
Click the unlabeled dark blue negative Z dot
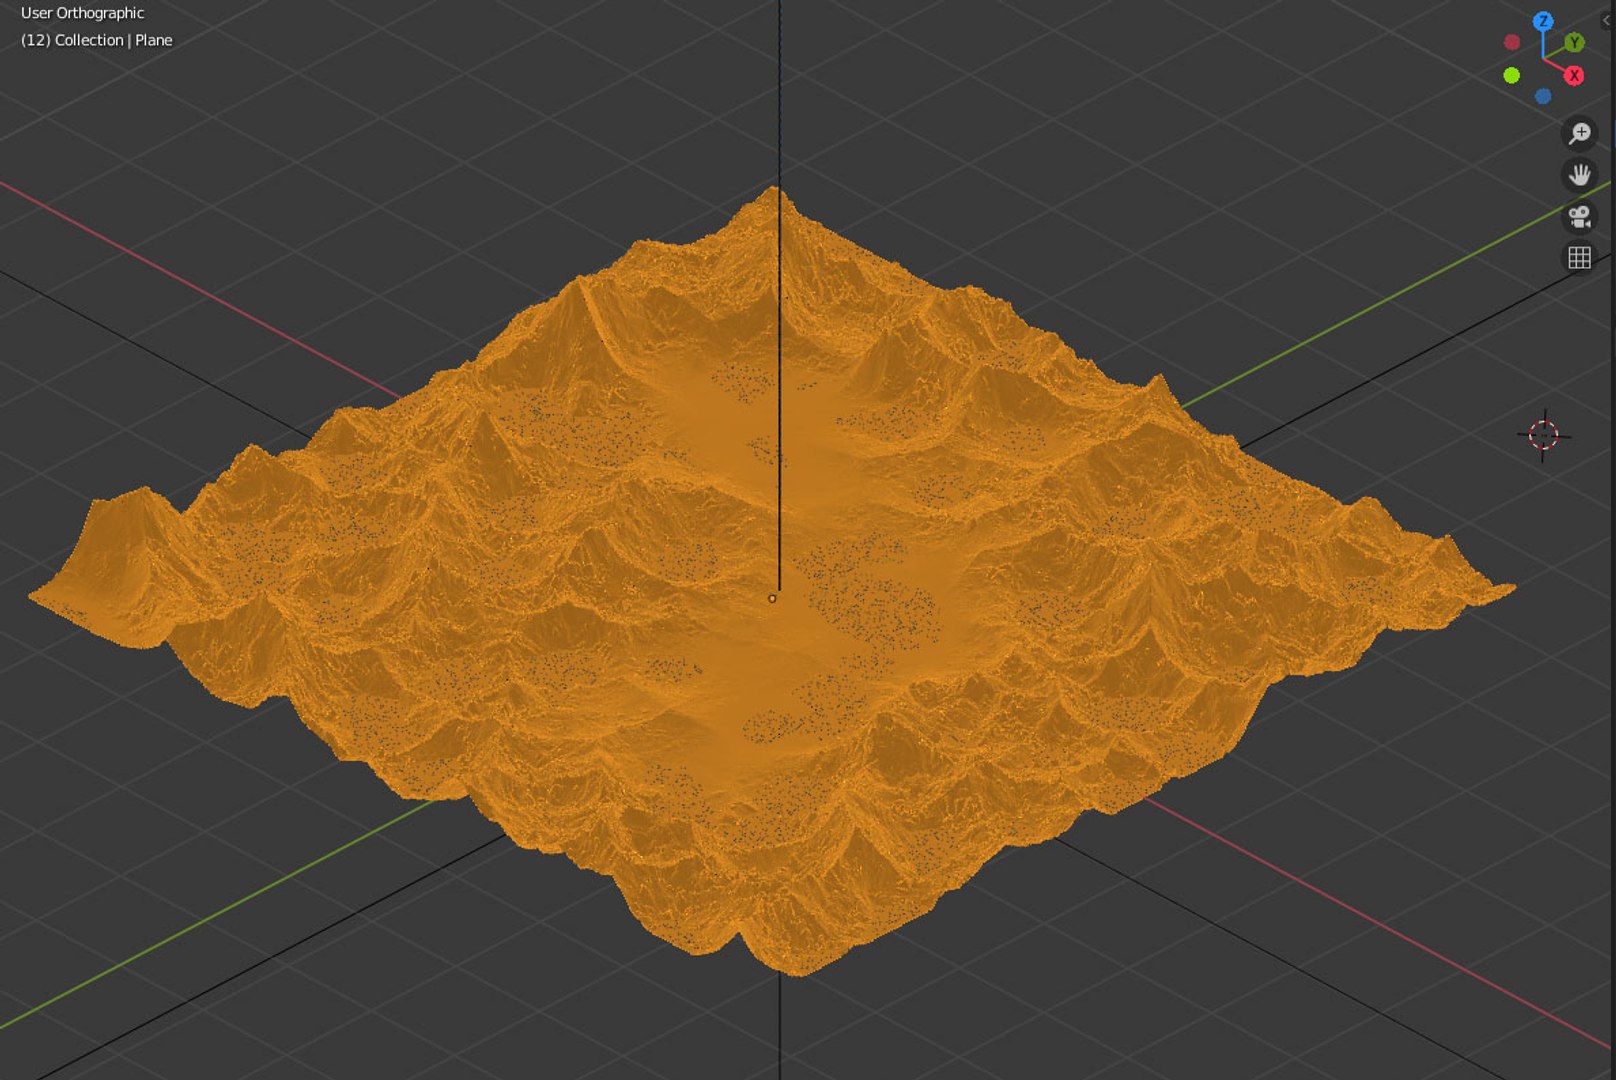pos(1543,96)
